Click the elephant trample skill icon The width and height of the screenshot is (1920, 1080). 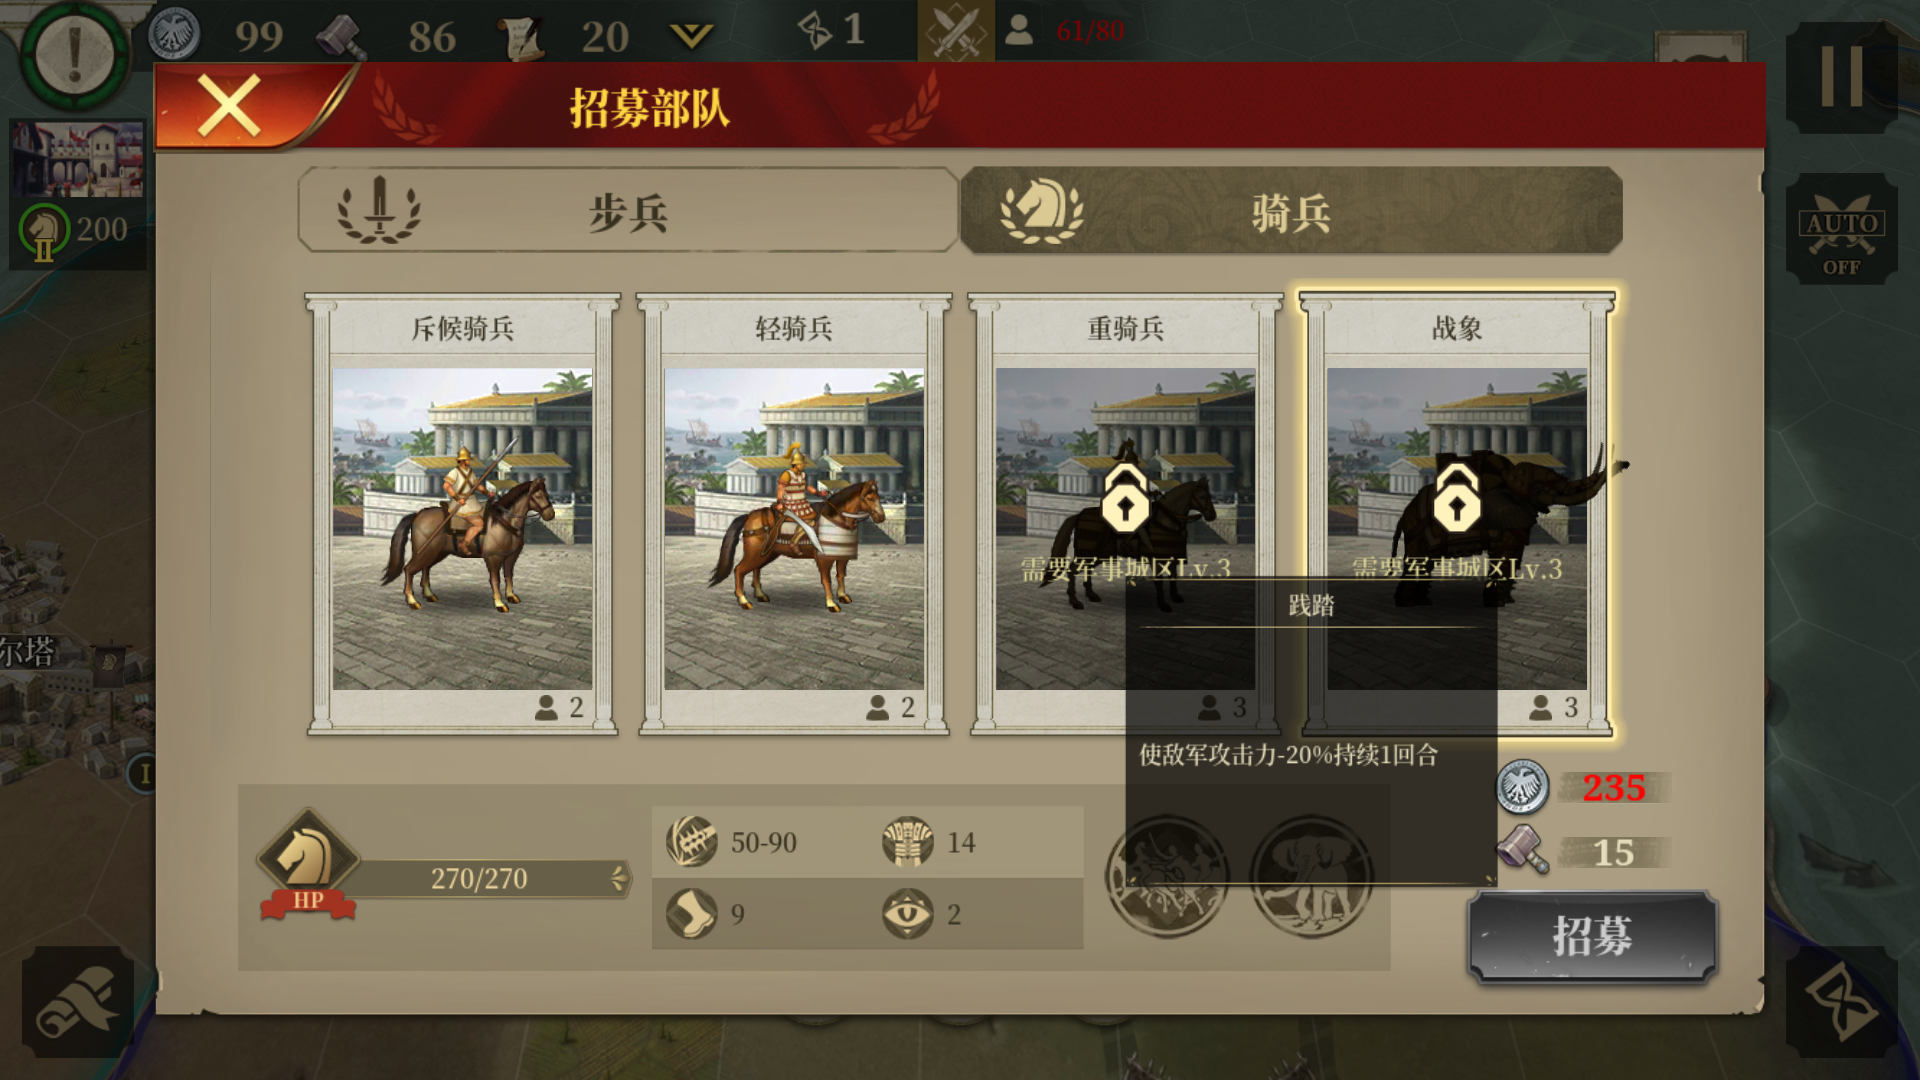point(1311,877)
